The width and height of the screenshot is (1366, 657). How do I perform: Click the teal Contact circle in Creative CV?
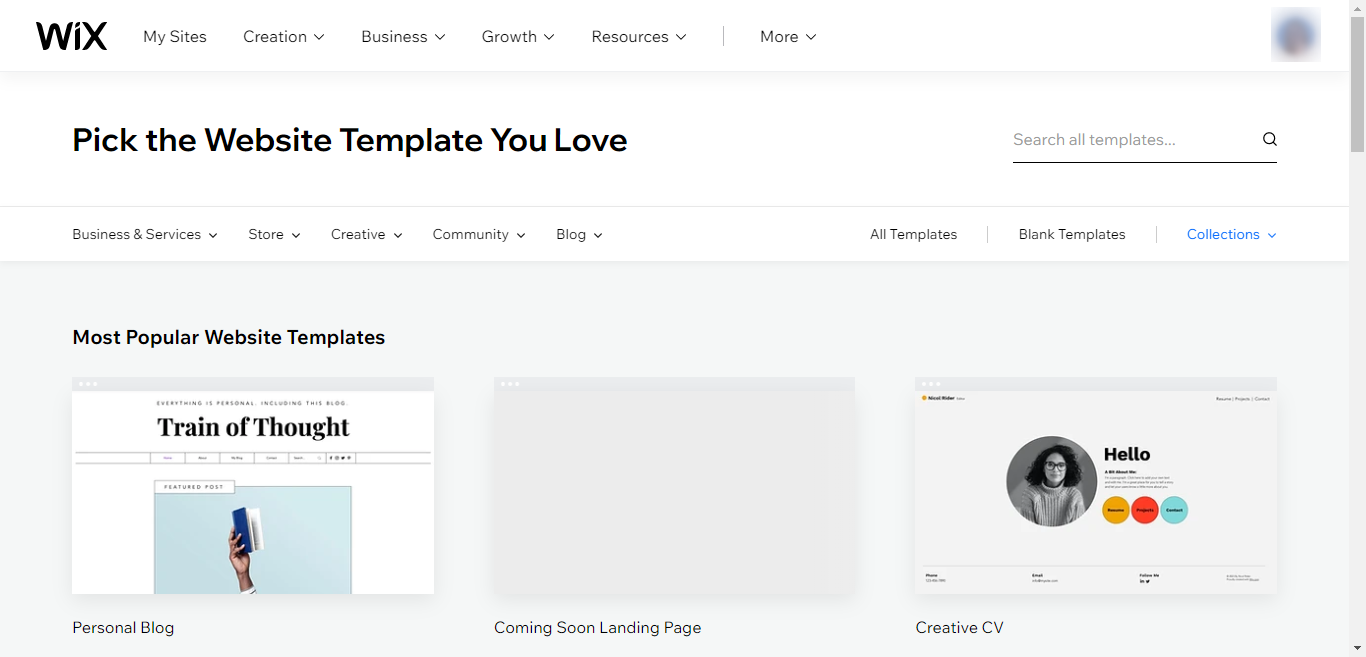(1174, 510)
